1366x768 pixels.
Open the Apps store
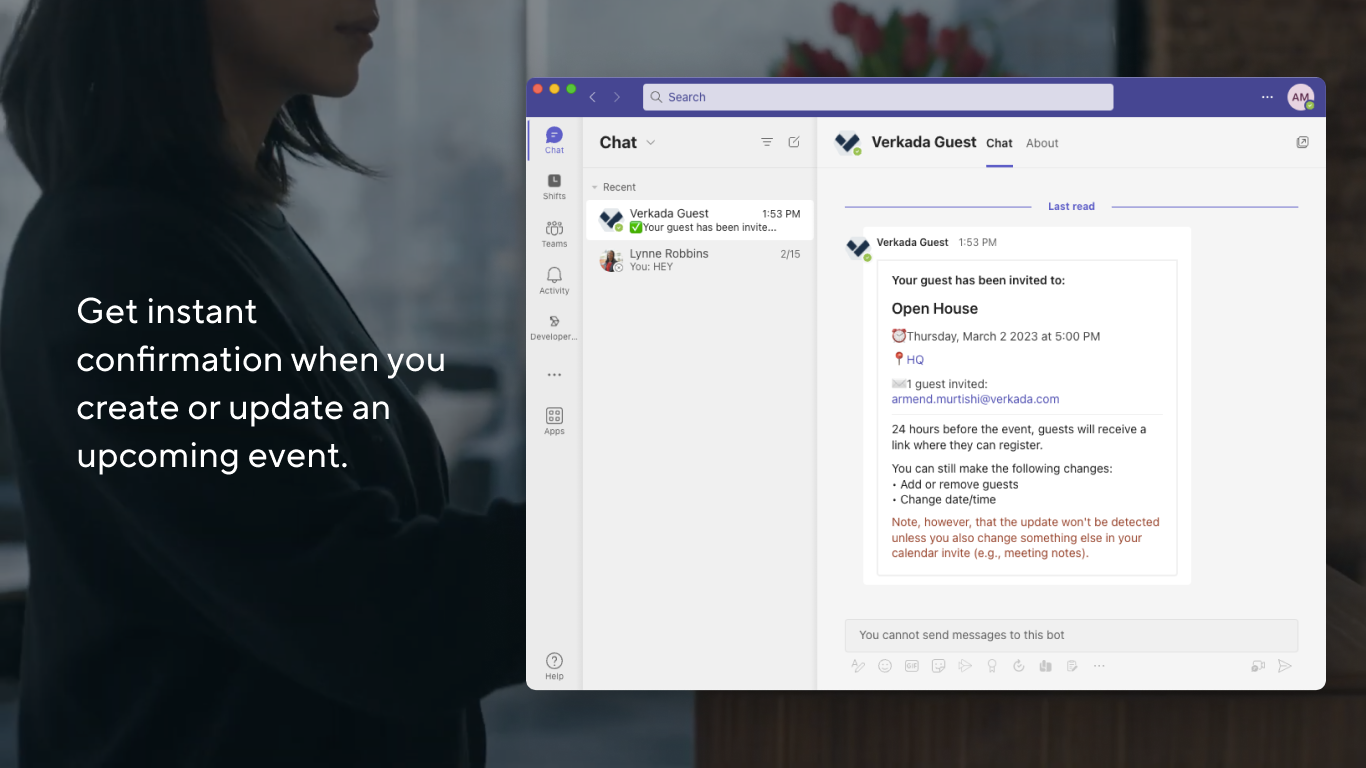[554, 421]
